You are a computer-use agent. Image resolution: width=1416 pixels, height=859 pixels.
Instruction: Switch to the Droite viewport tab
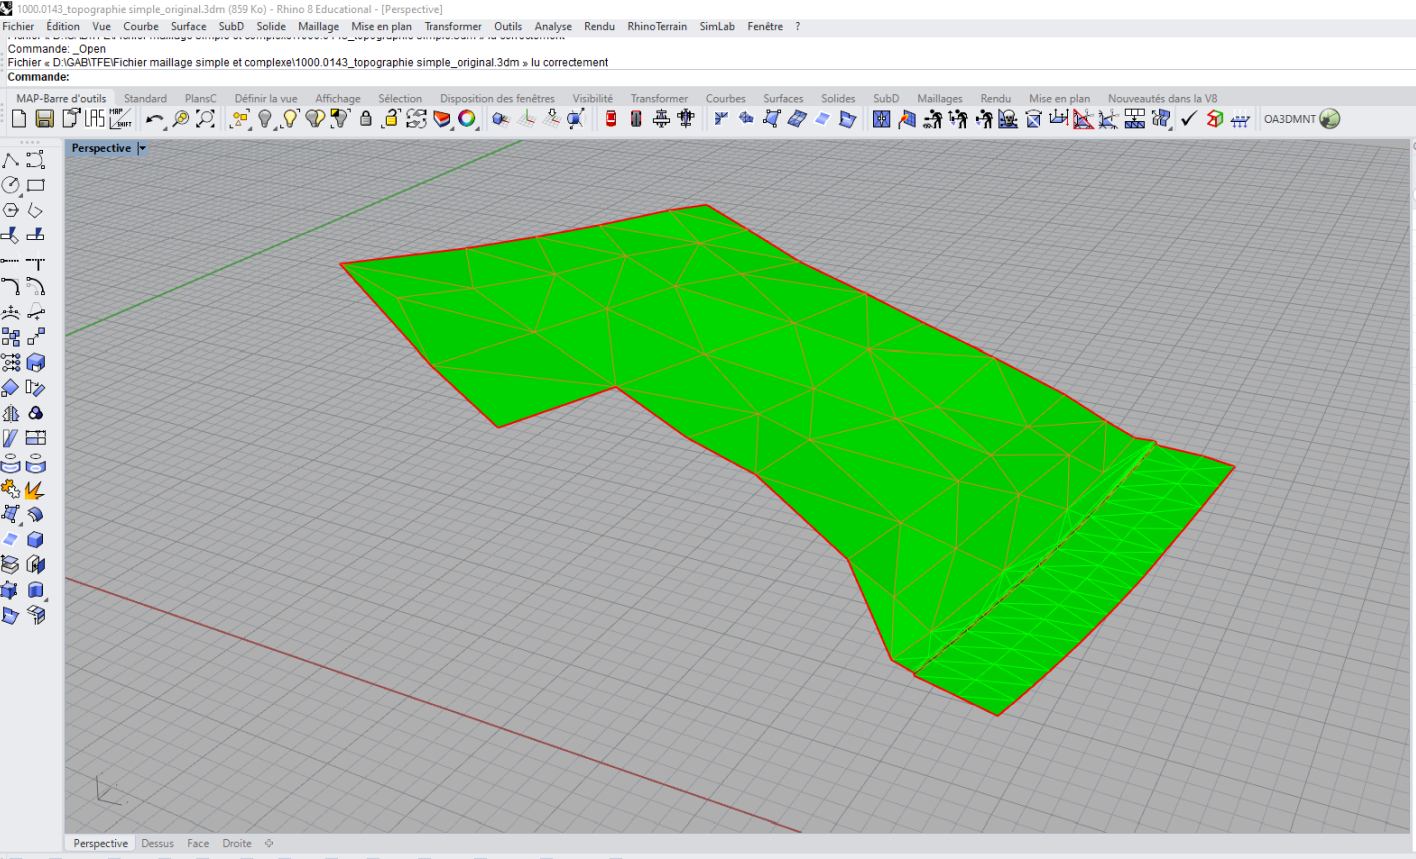(237, 843)
